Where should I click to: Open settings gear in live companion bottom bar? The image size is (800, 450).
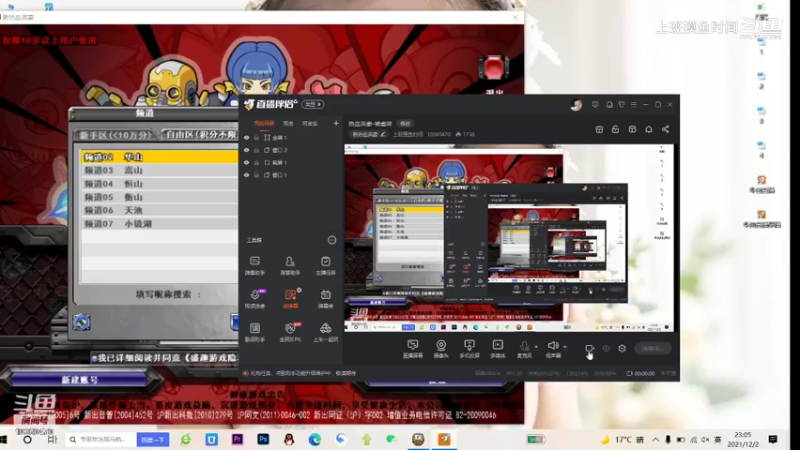622,348
